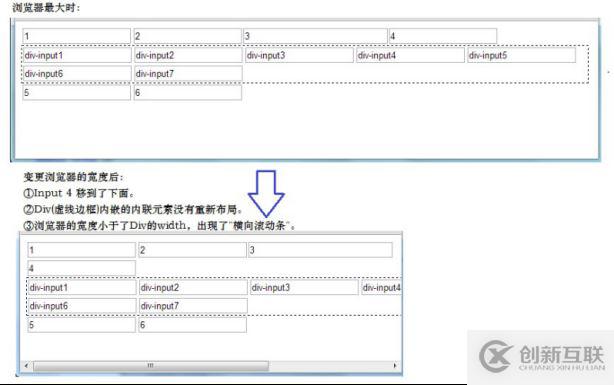Click the note starting '②Div(虚线边框)'
The image size is (614, 385).
(133, 210)
